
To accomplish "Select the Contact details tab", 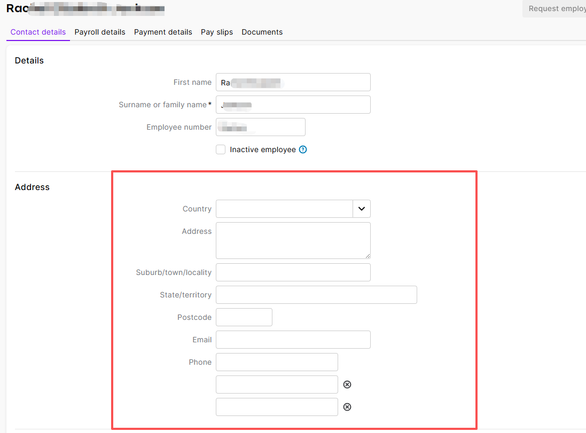I will click(38, 32).
